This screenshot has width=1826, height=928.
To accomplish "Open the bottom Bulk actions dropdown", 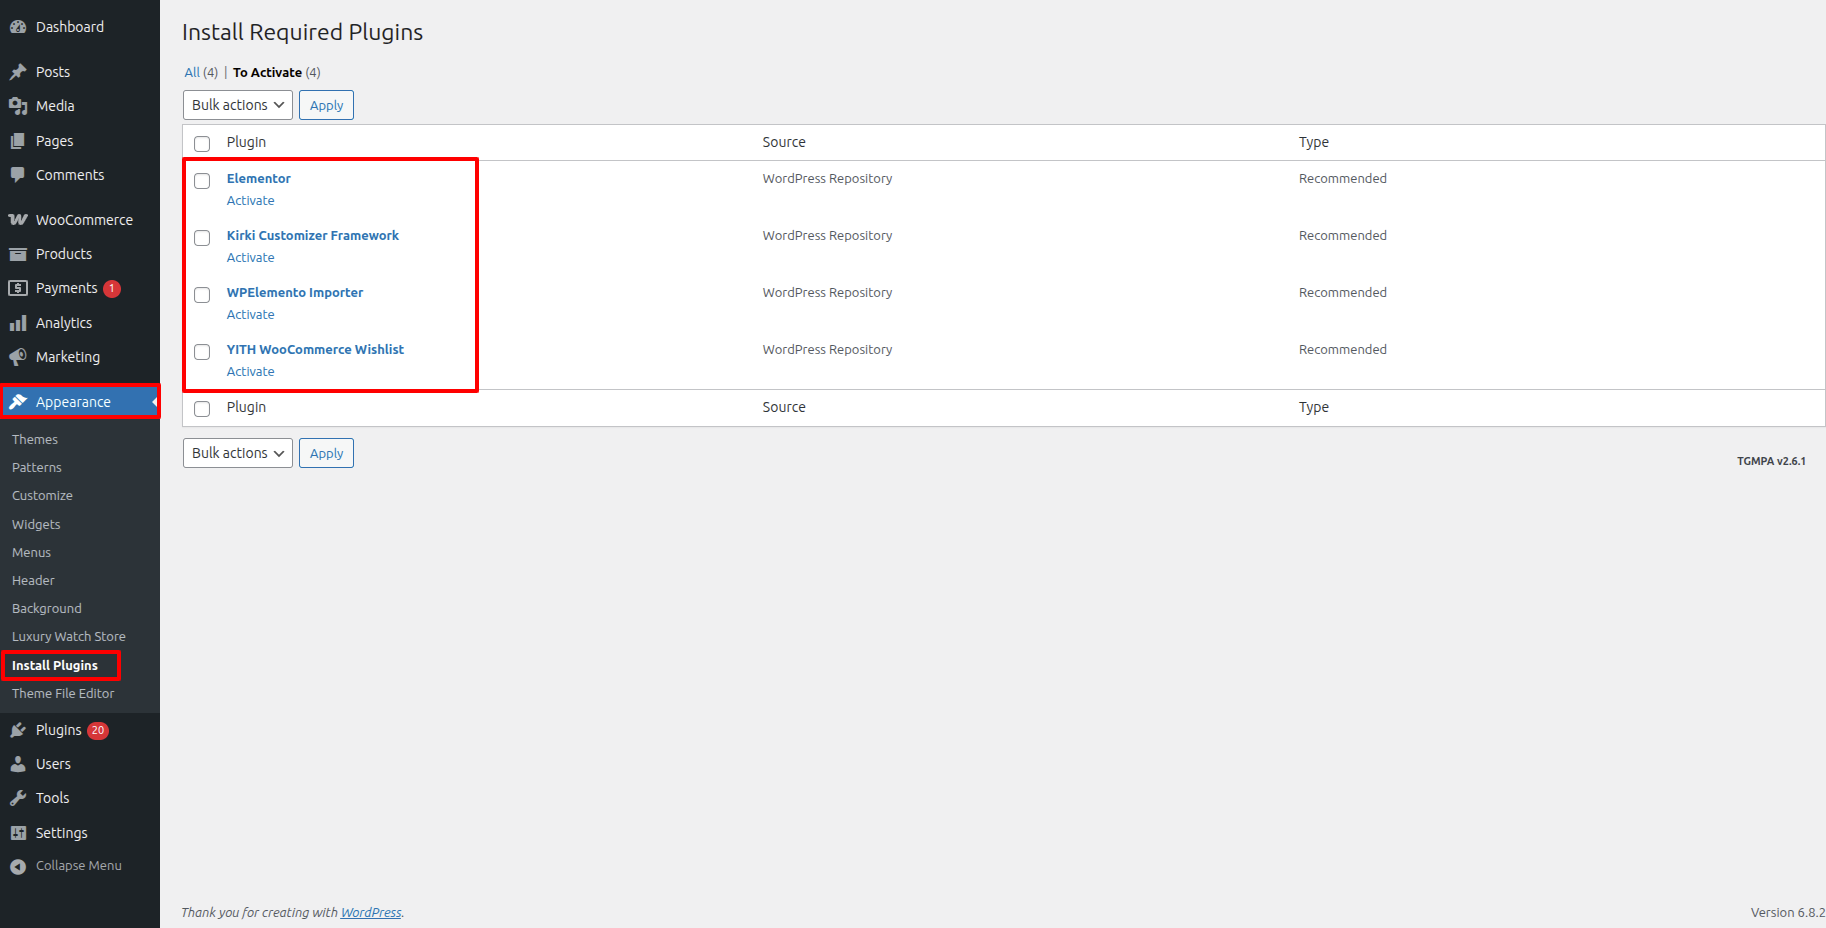I will pos(238,453).
